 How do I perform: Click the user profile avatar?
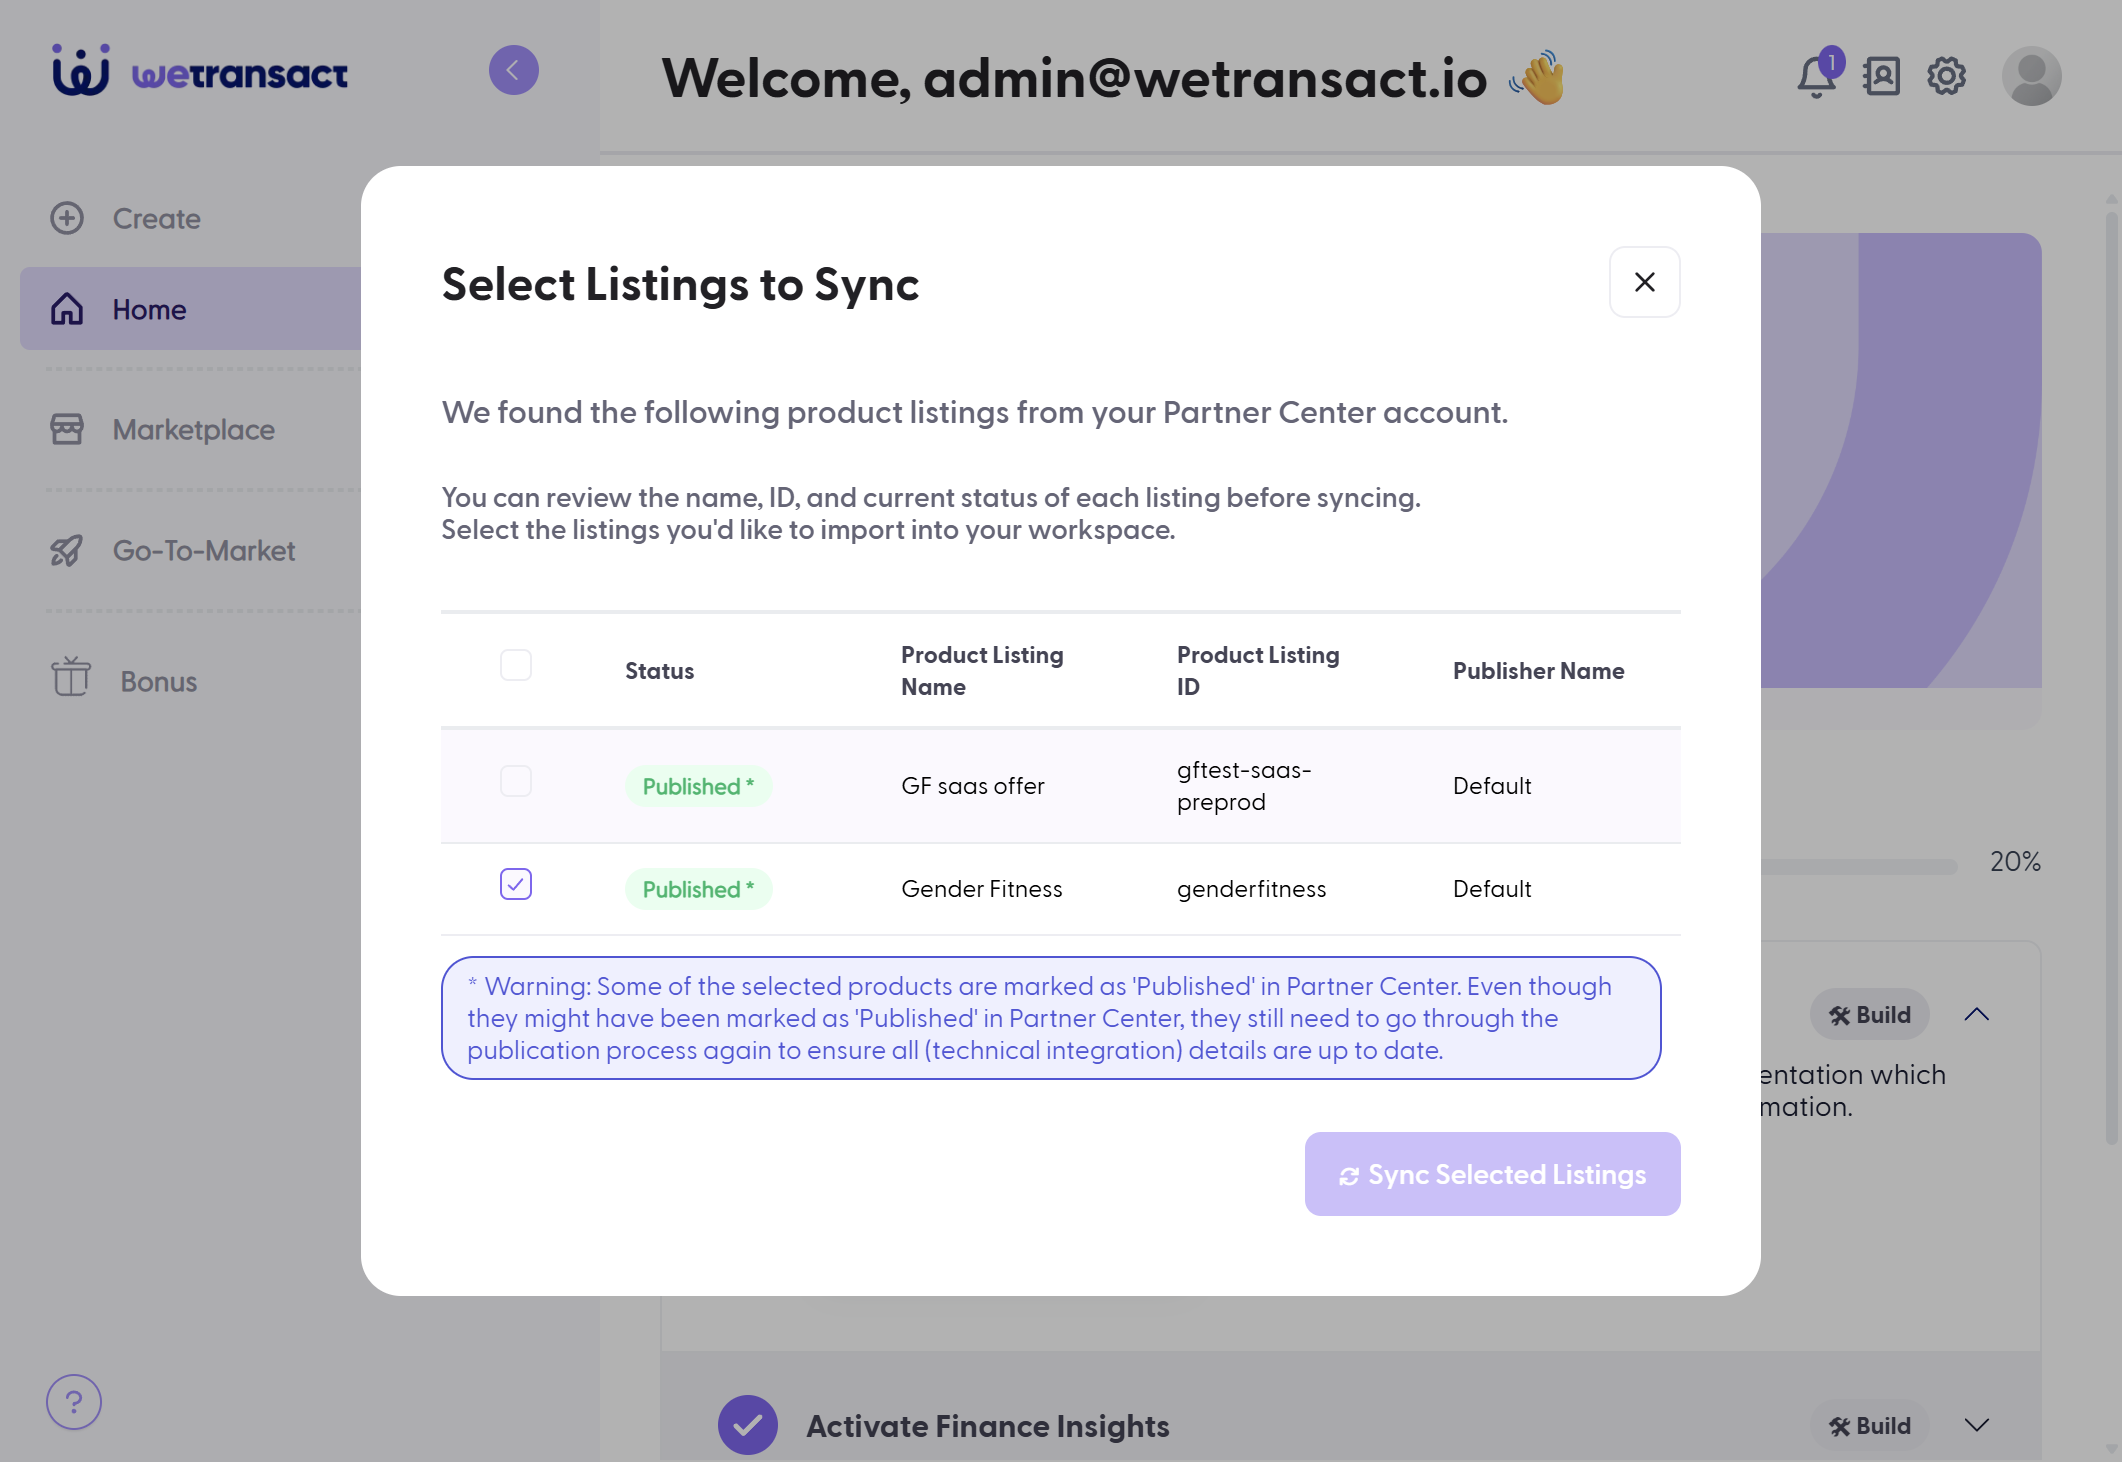[2031, 76]
